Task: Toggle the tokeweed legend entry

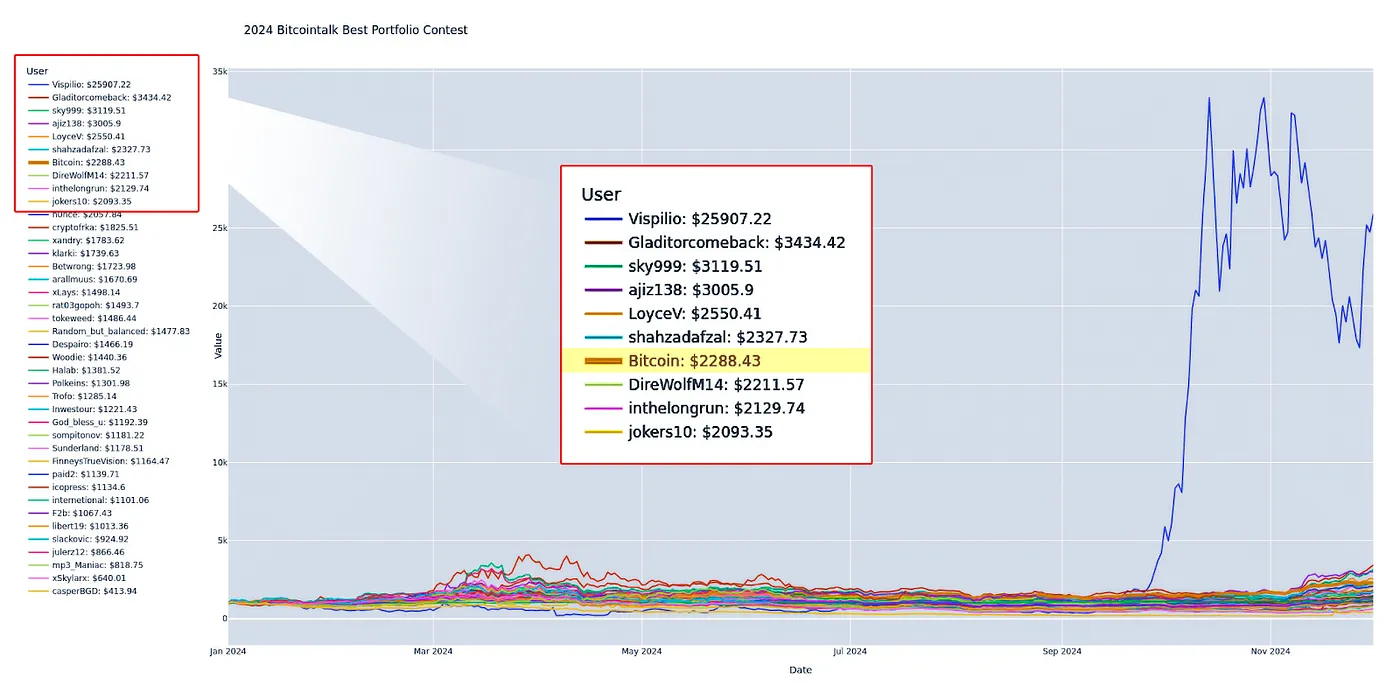Action: tap(82, 318)
